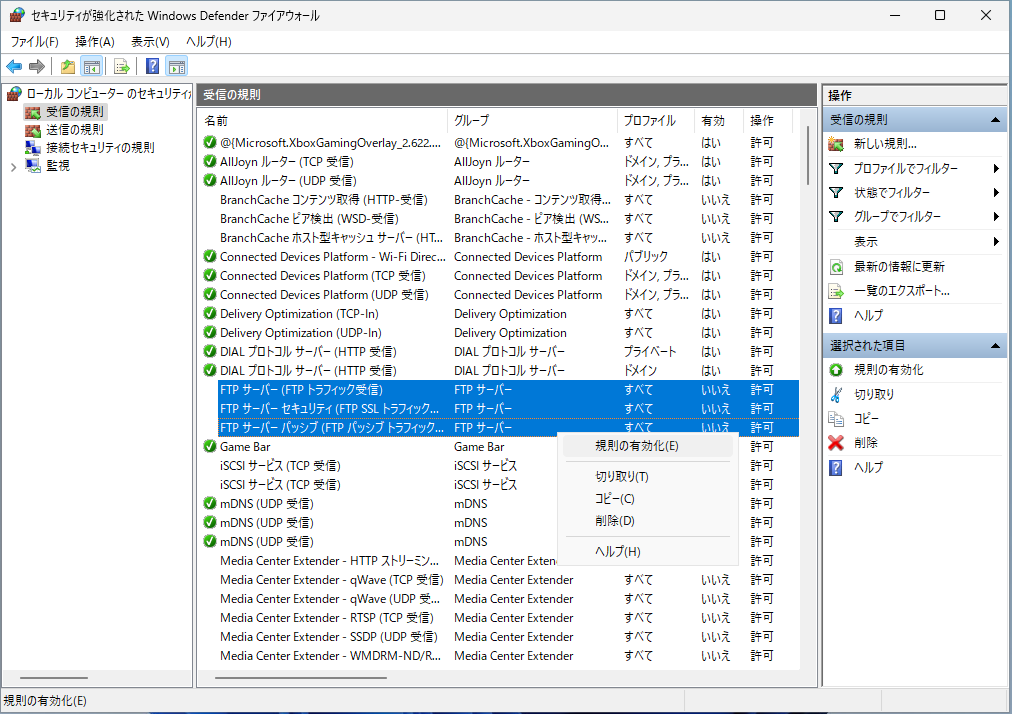The image size is (1012, 714).
Task: Collapse the 選択された項目 actions section
Action: tap(995, 346)
